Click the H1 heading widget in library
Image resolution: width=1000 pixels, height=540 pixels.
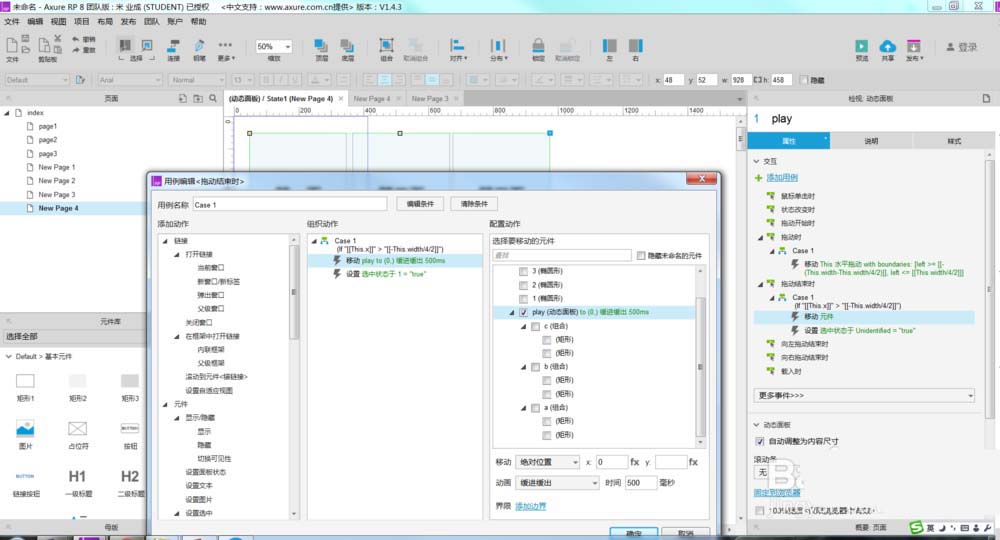(77, 476)
